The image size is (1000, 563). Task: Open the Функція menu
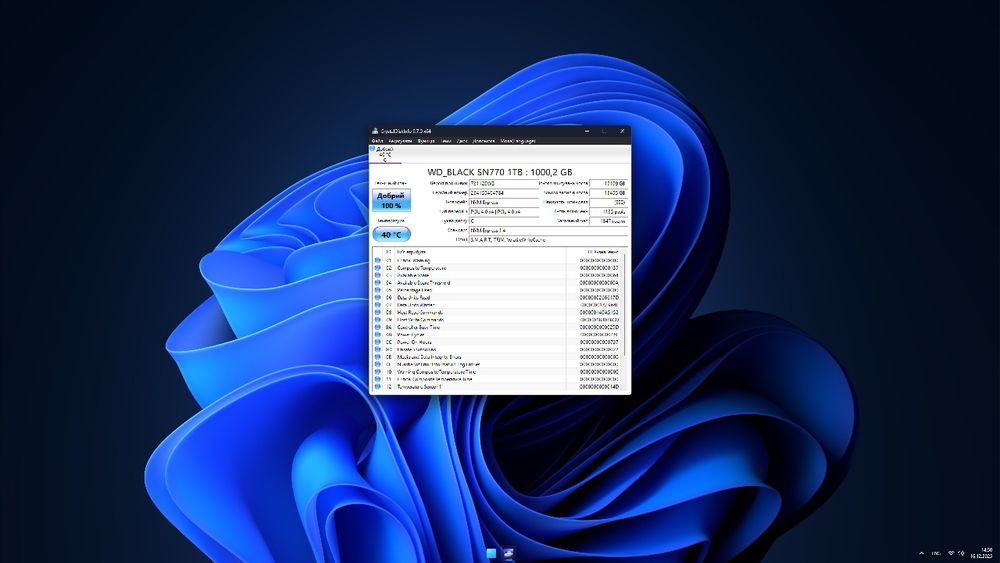point(426,141)
